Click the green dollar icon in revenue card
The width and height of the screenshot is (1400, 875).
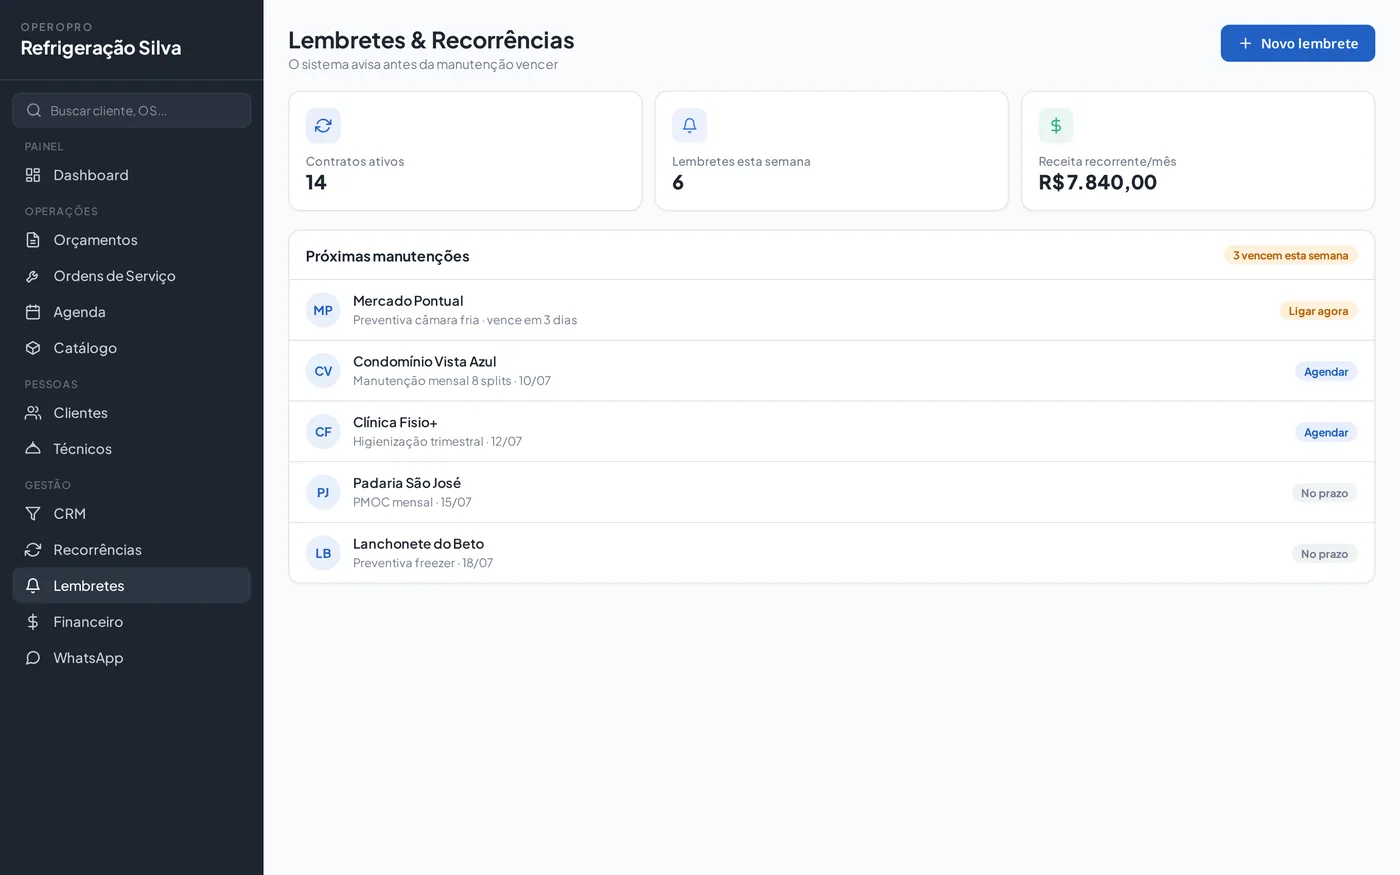(1056, 125)
